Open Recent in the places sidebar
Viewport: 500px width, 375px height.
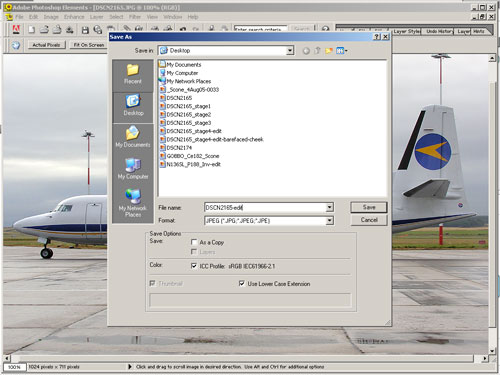click(133, 75)
